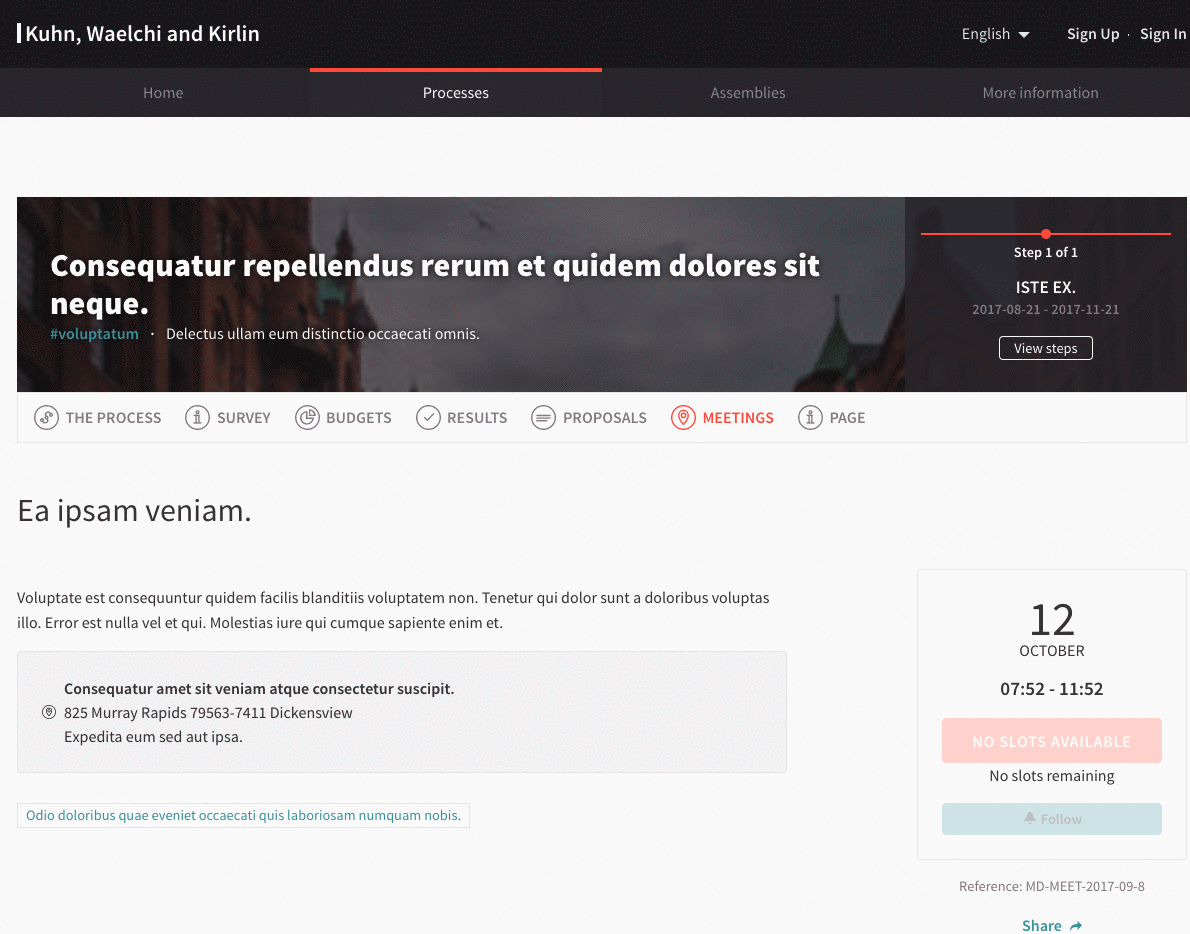Open the #voluptatum hashtag link
Image resolution: width=1190 pixels, height=934 pixels.
[x=94, y=333]
